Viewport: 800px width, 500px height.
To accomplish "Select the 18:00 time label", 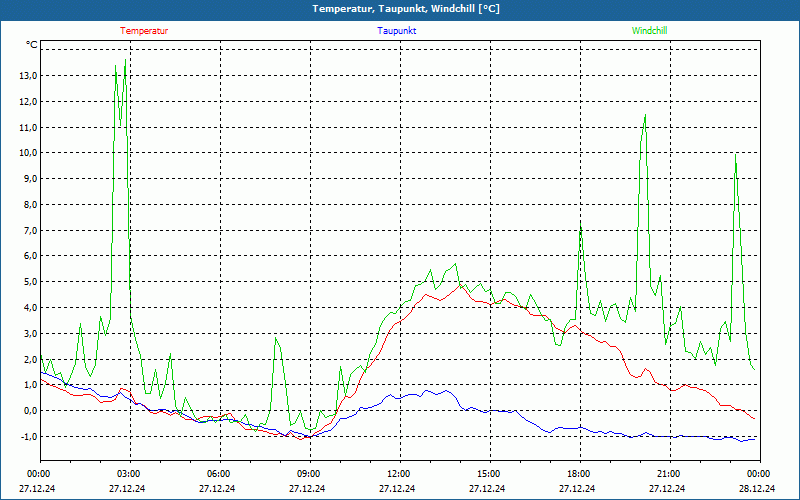I will 578,474.
